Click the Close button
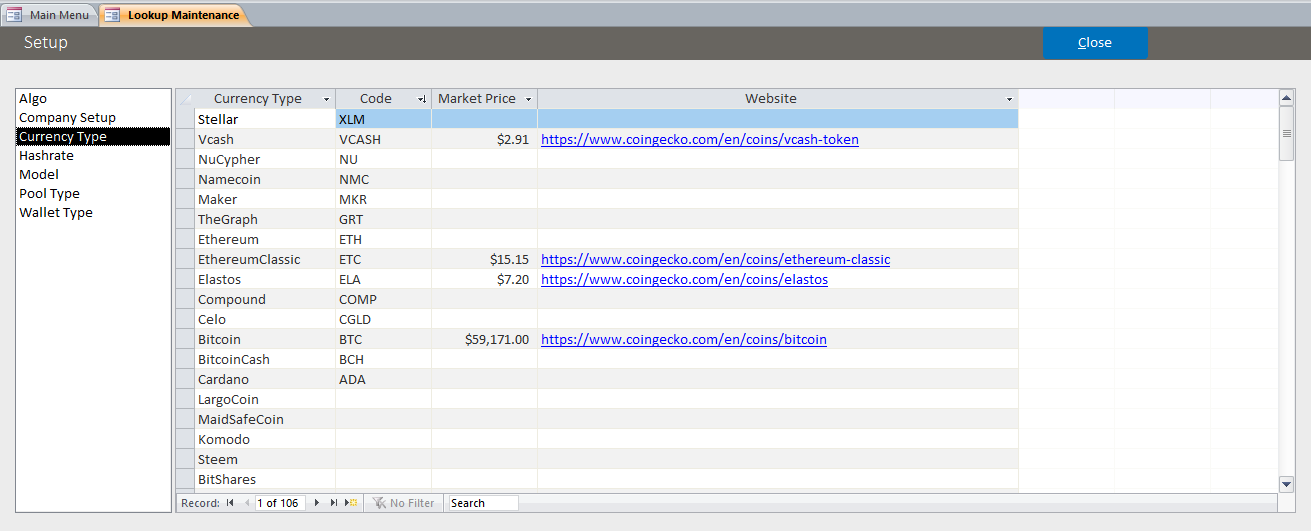The width and height of the screenshot is (1311, 531). [x=1095, y=43]
